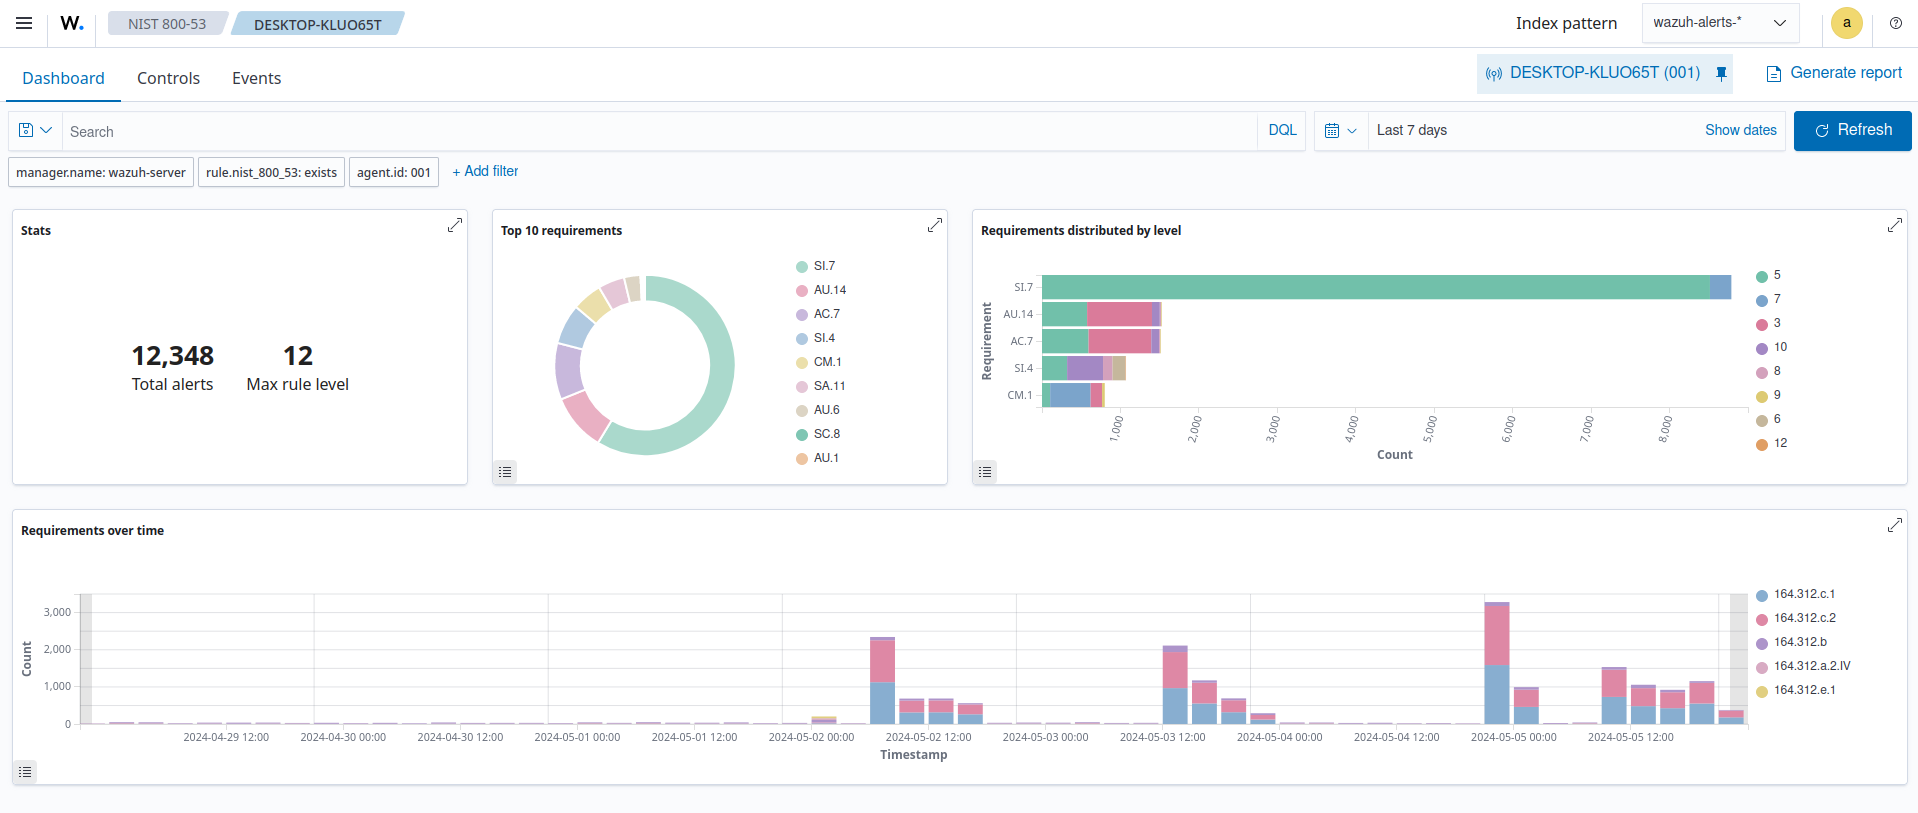Switch to the Events tab
Image resolution: width=1918 pixels, height=813 pixels.
(x=256, y=78)
